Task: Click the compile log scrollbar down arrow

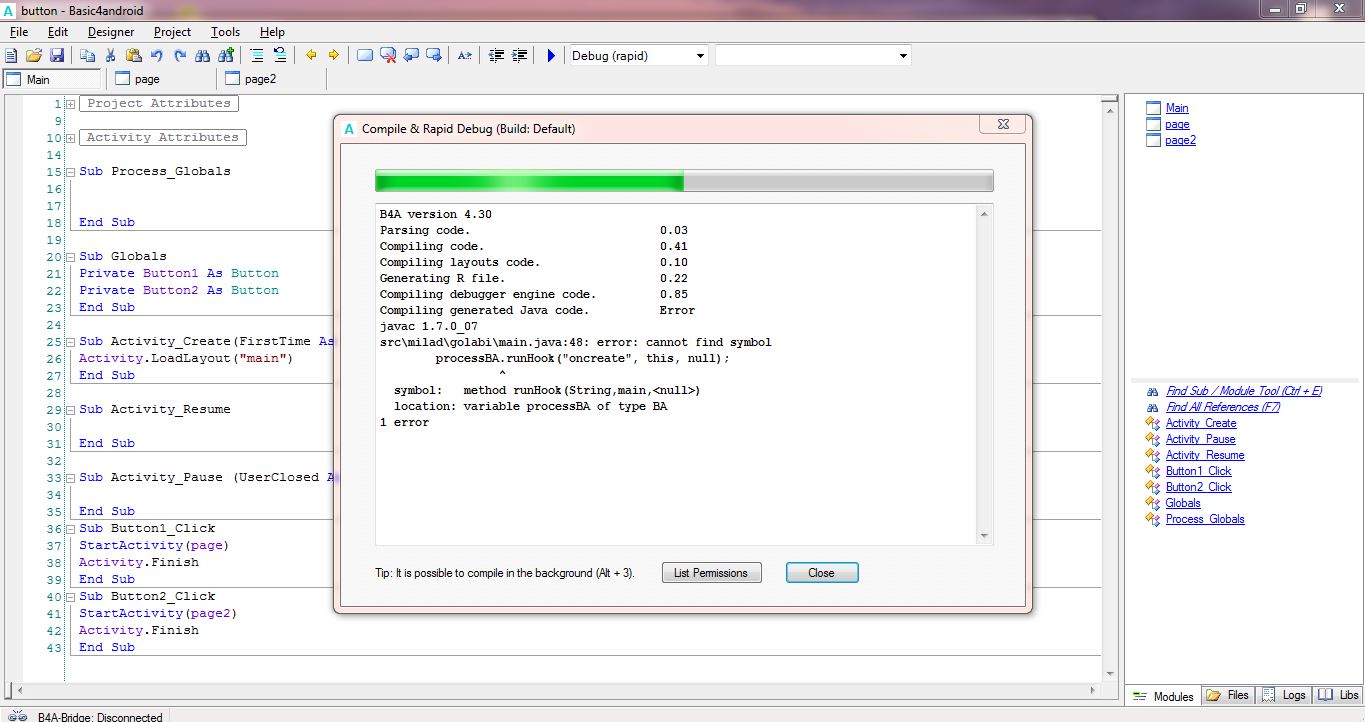Action: pyautogui.click(x=985, y=537)
